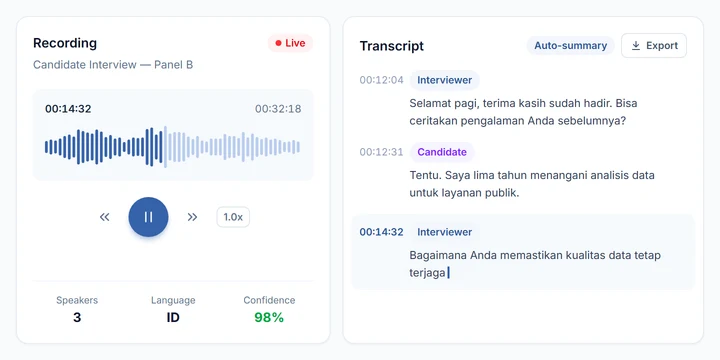Click the word 'terjaga' in live transcript
This screenshot has height=360, width=720.
(427, 273)
